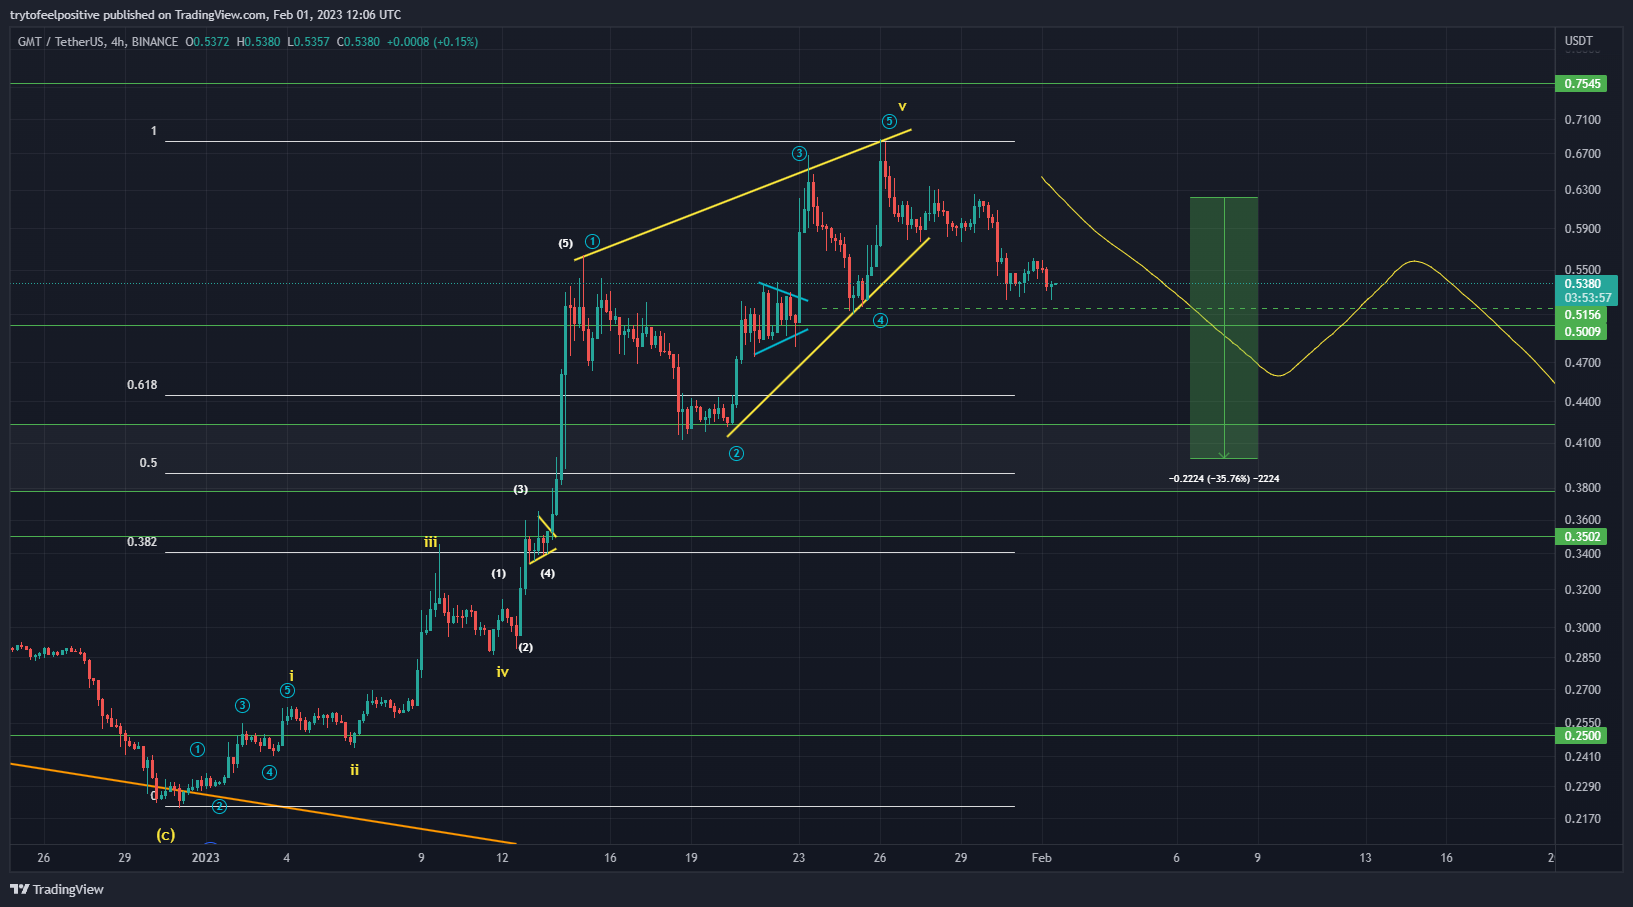Click the USDT currency label on the price axis

pyautogui.click(x=1579, y=41)
